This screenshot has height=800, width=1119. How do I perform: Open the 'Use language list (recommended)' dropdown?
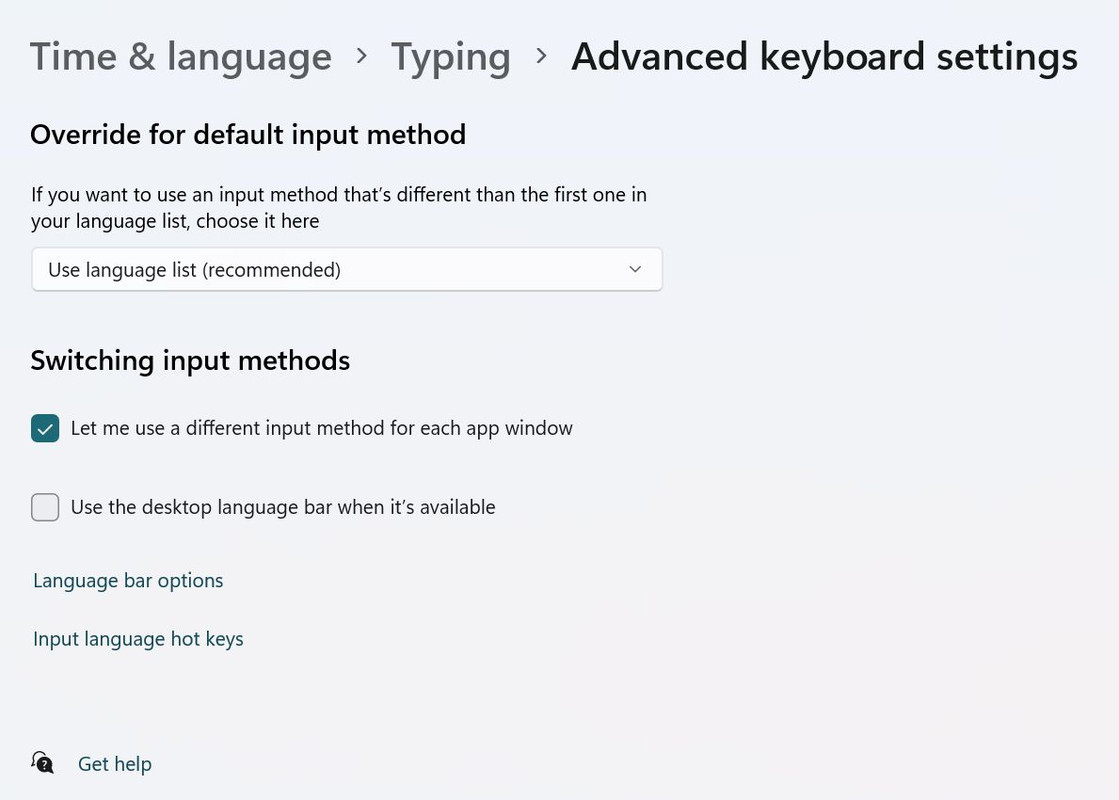coord(347,270)
